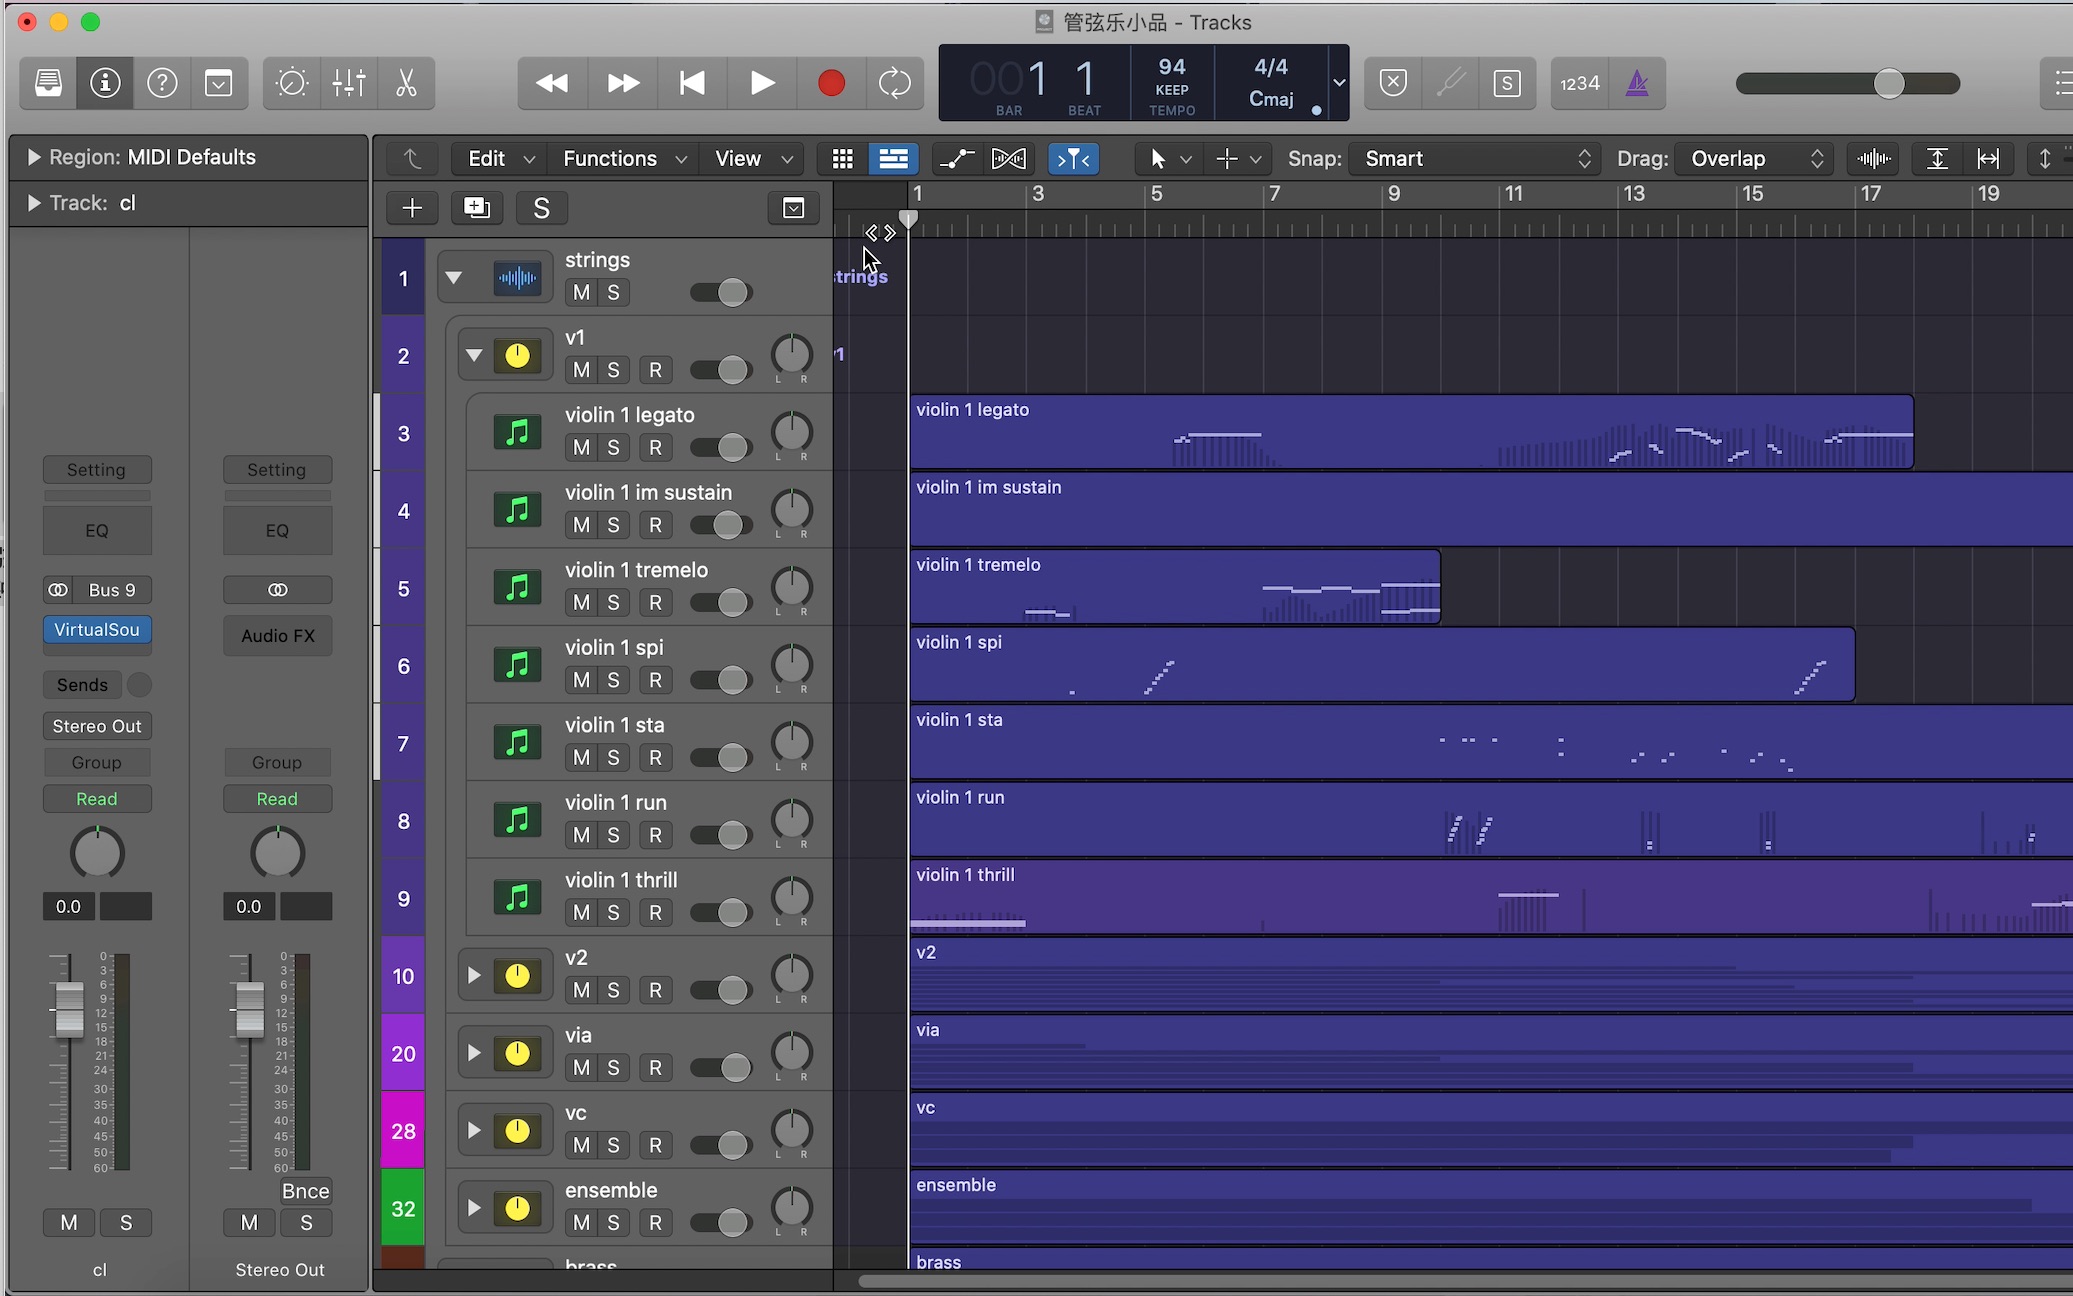Viewport: 2073px width, 1296px height.
Task: Click the rewind to beginning button
Action: 691,84
